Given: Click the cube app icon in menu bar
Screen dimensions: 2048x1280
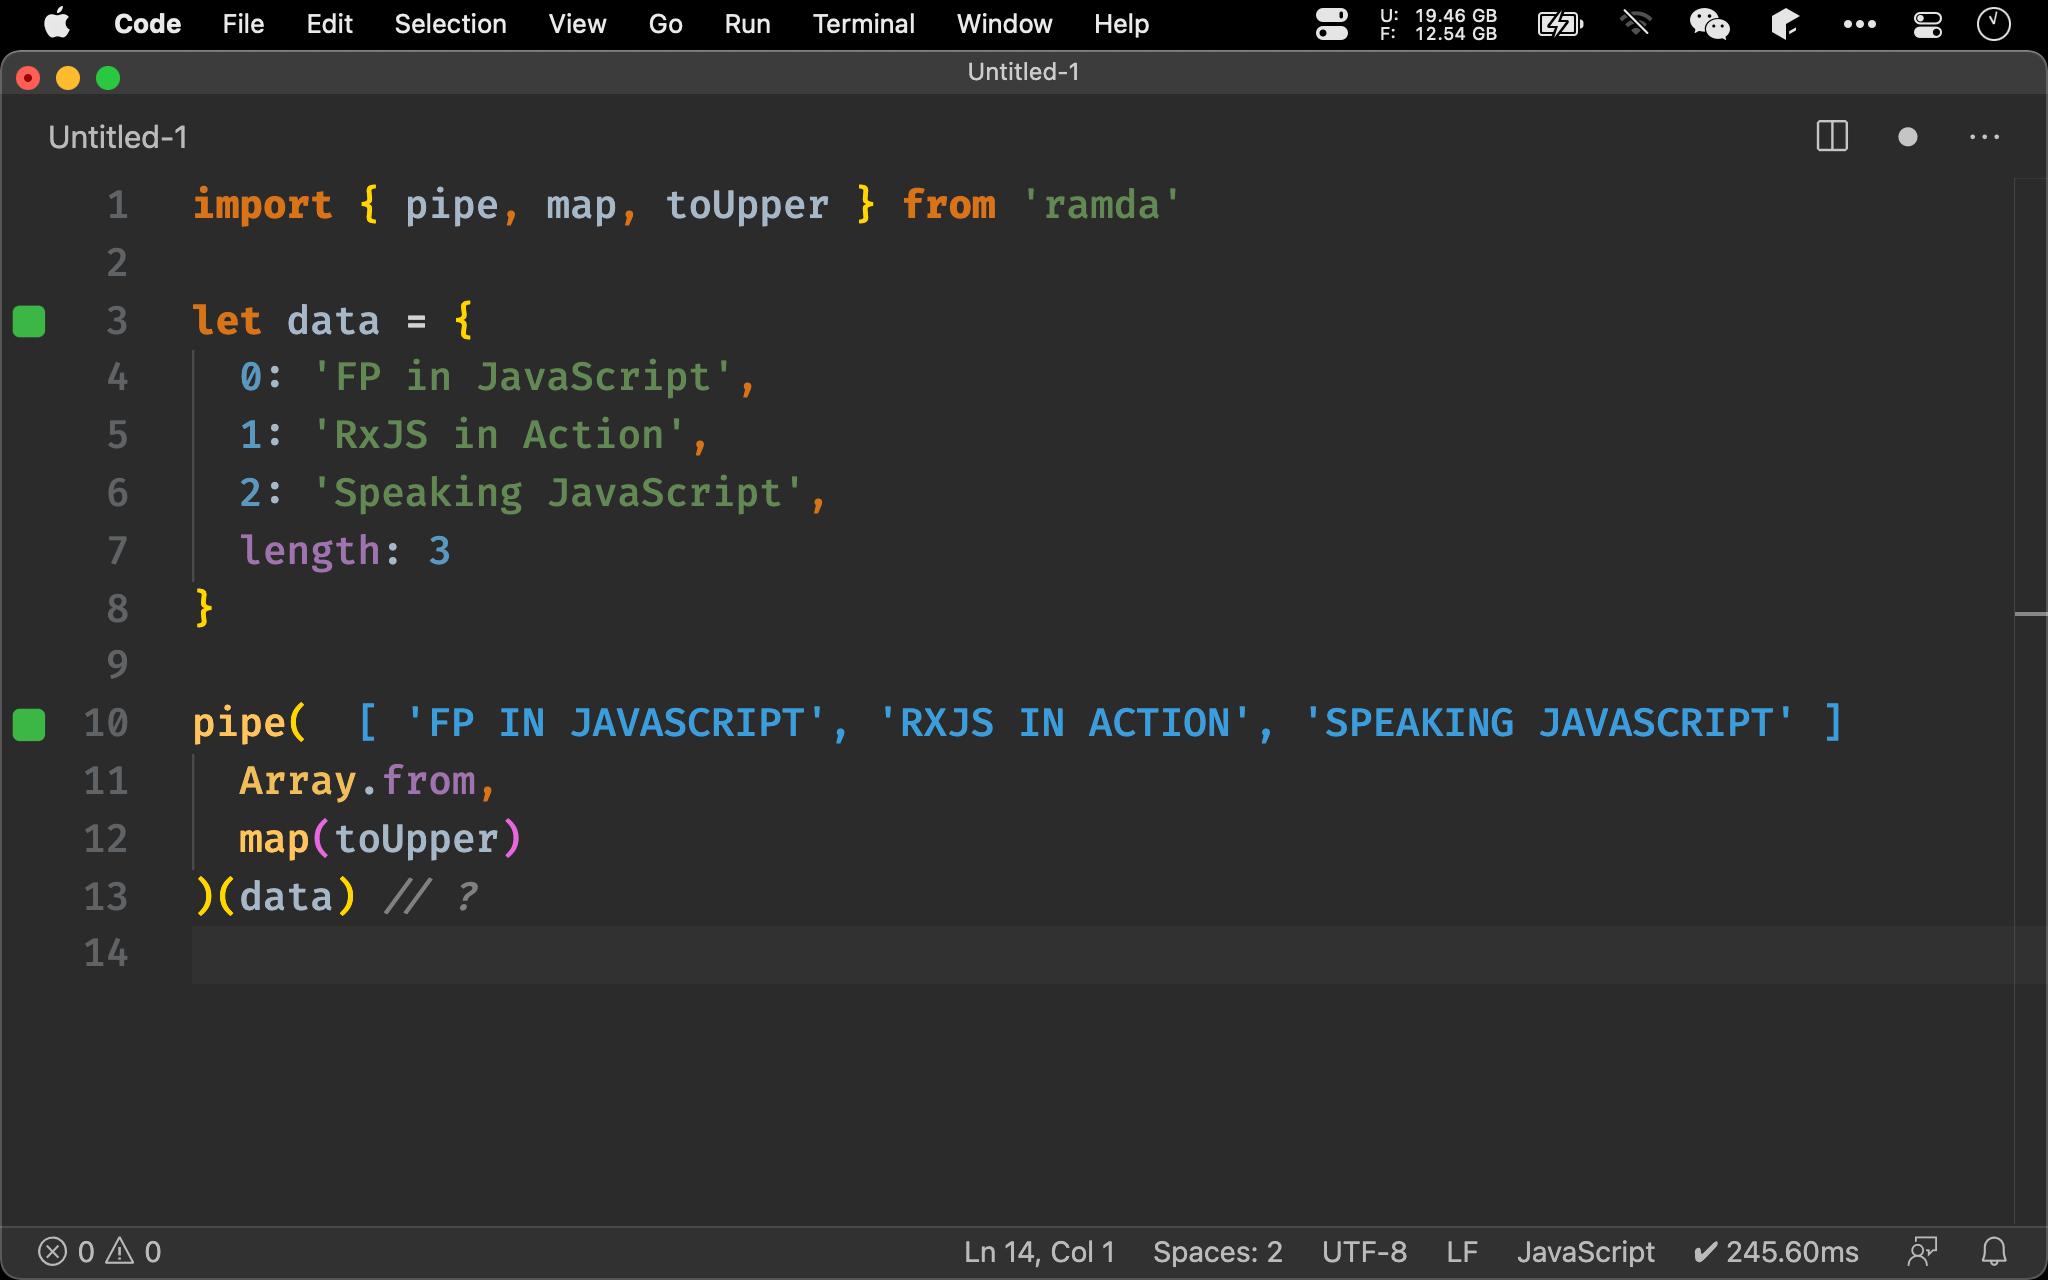Looking at the screenshot, I should tap(1785, 23).
